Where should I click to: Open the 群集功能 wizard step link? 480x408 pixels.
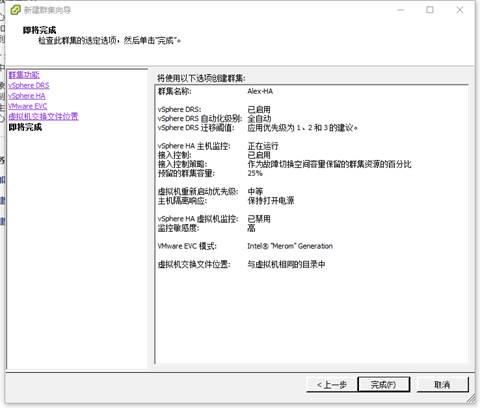24,75
